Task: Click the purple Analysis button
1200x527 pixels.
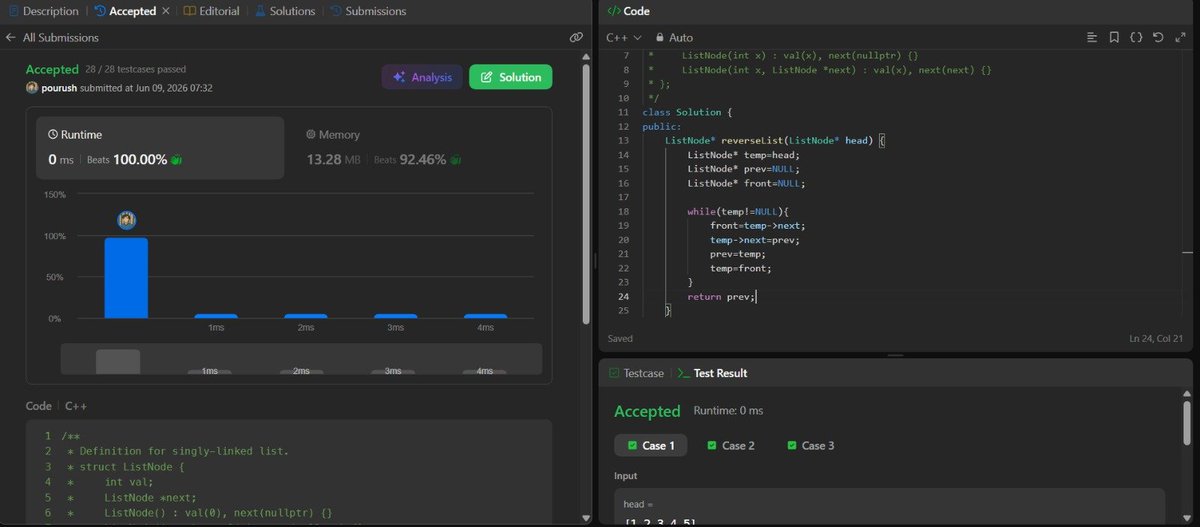Action: click(421, 77)
